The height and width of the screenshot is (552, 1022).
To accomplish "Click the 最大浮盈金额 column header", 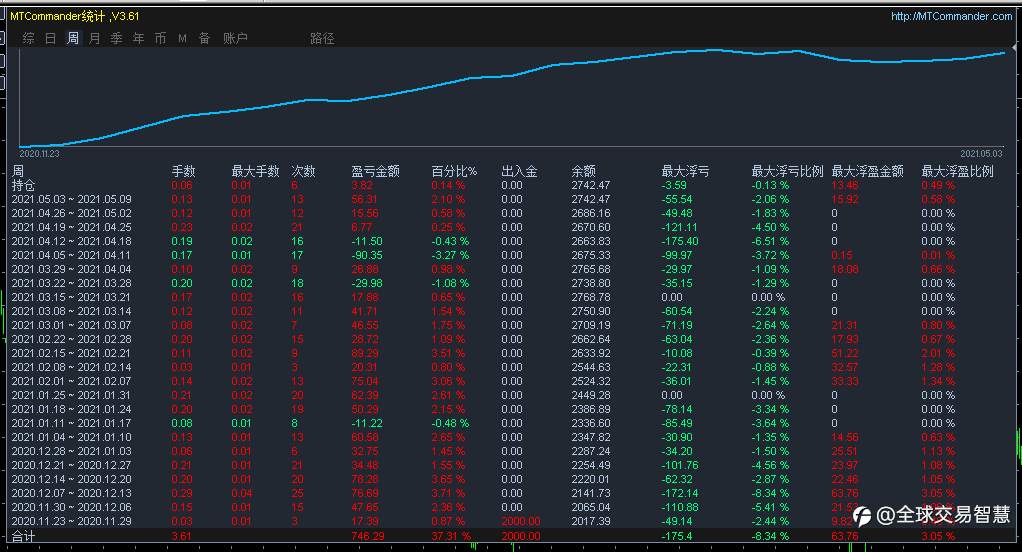I will [x=868, y=171].
